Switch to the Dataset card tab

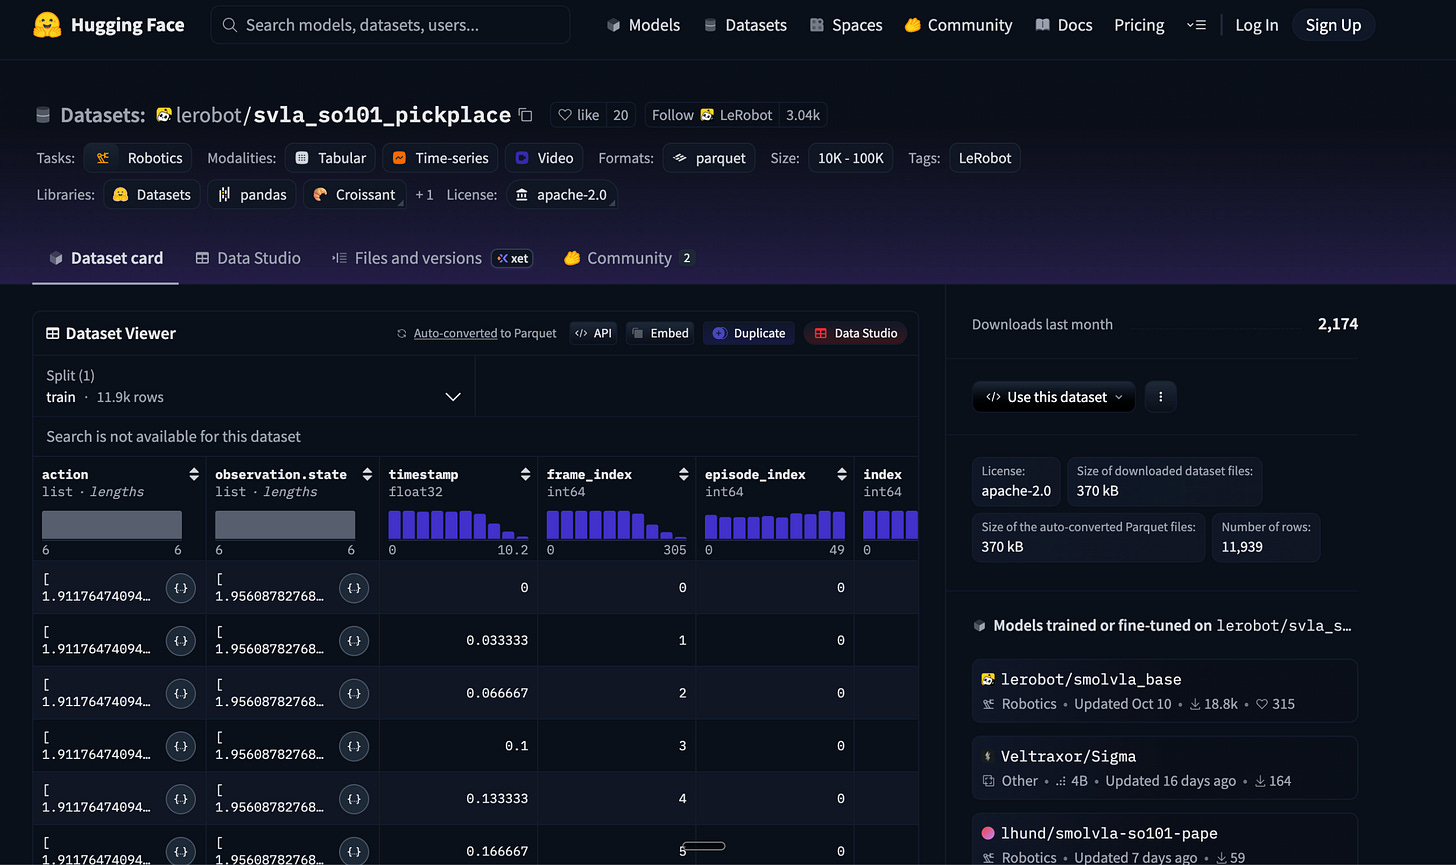click(106, 258)
